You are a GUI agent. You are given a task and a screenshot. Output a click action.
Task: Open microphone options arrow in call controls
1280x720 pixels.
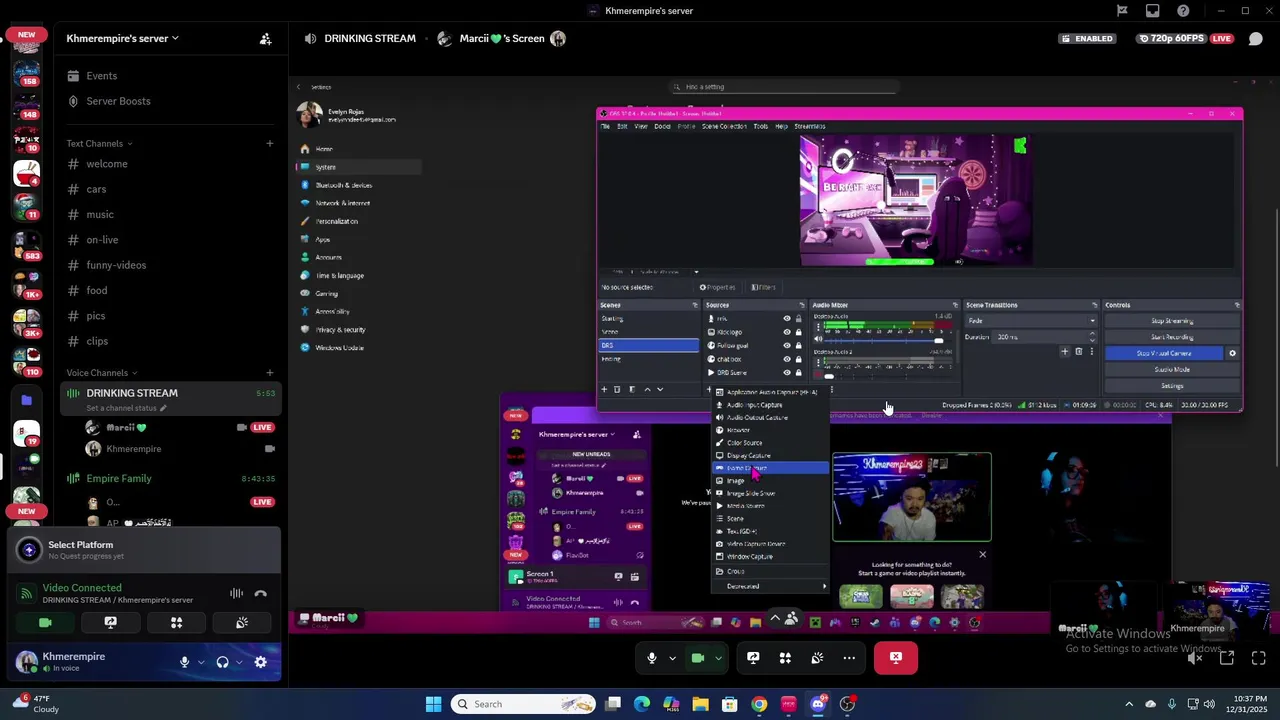coord(672,658)
